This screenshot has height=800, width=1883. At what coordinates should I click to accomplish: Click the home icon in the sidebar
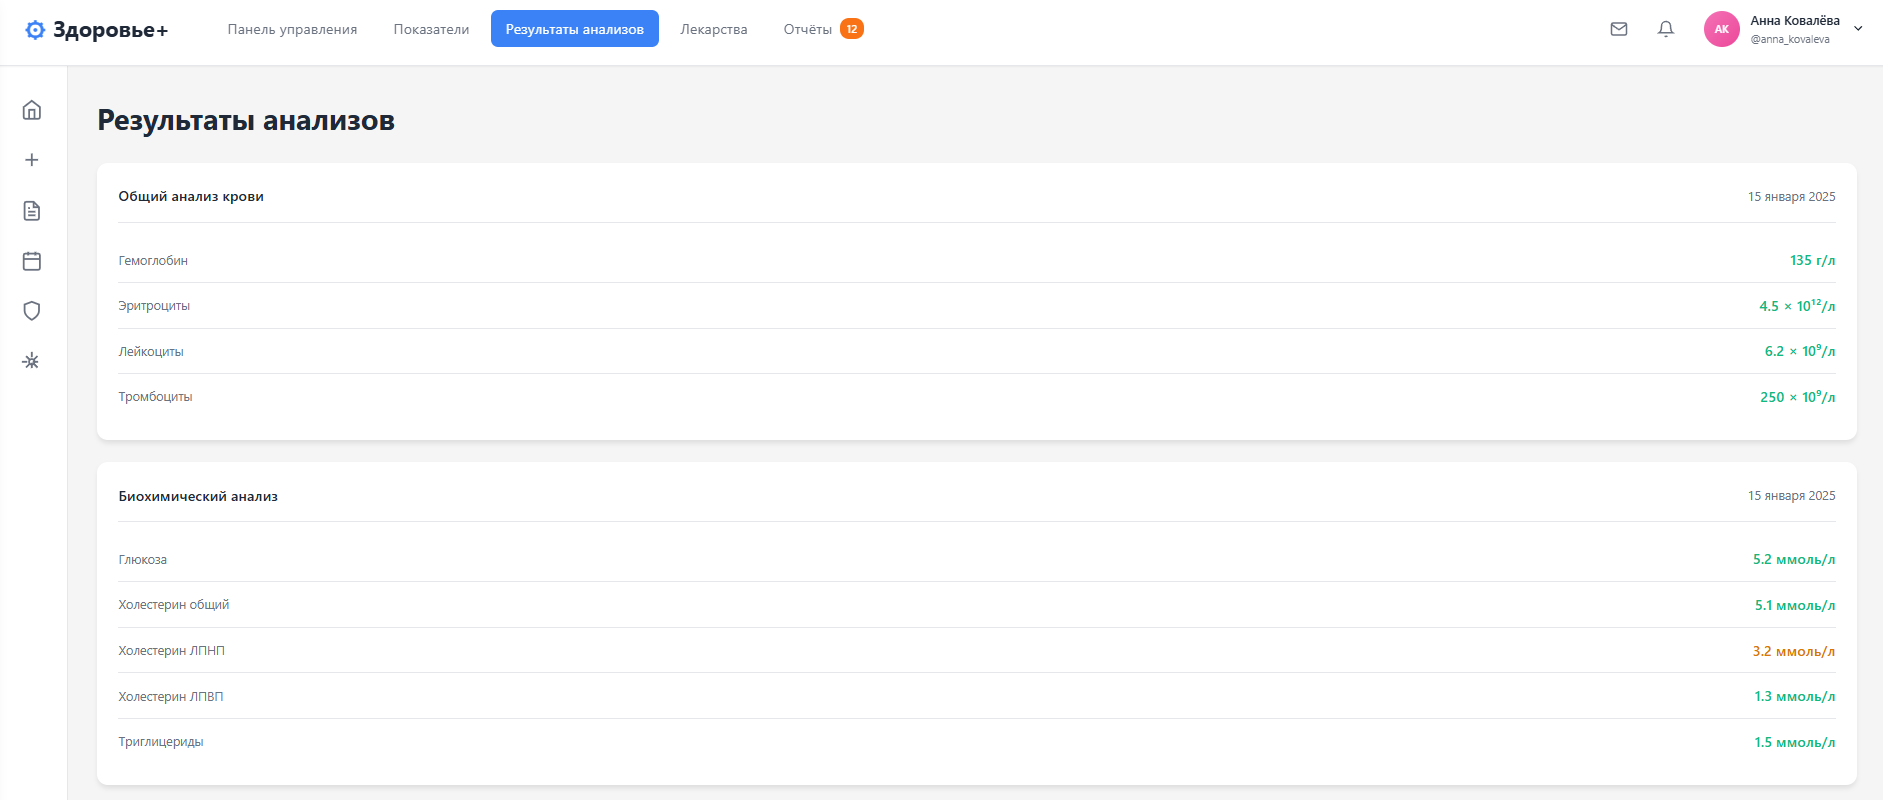point(32,110)
